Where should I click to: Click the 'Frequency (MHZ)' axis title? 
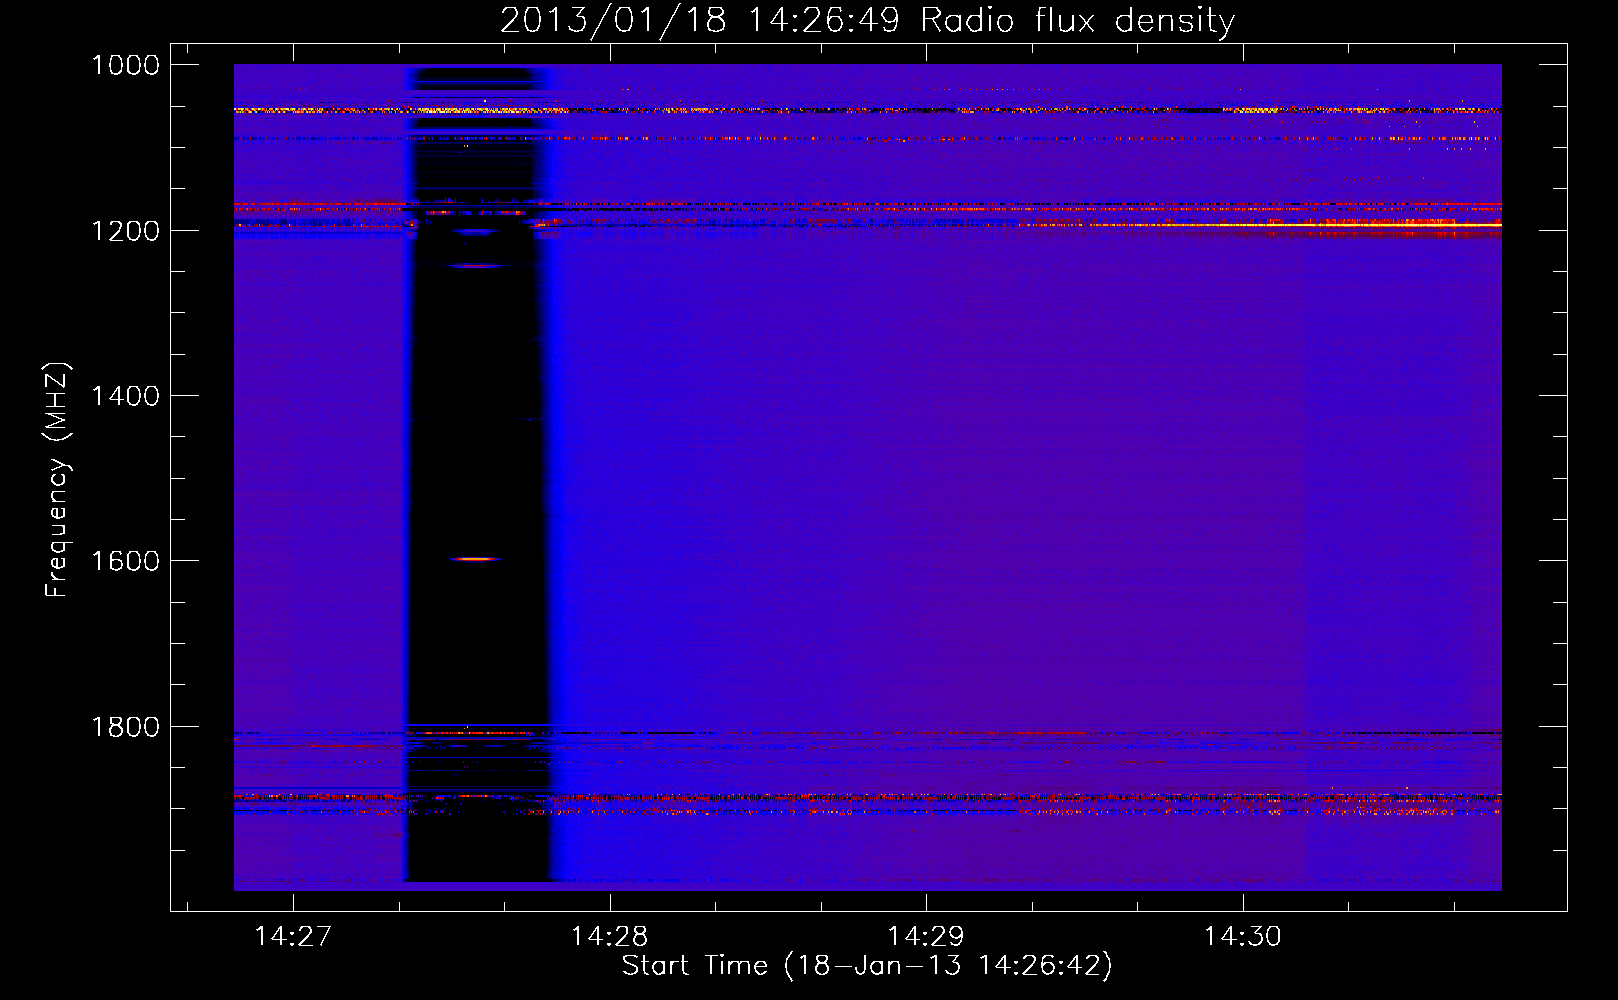click(x=57, y=480)
